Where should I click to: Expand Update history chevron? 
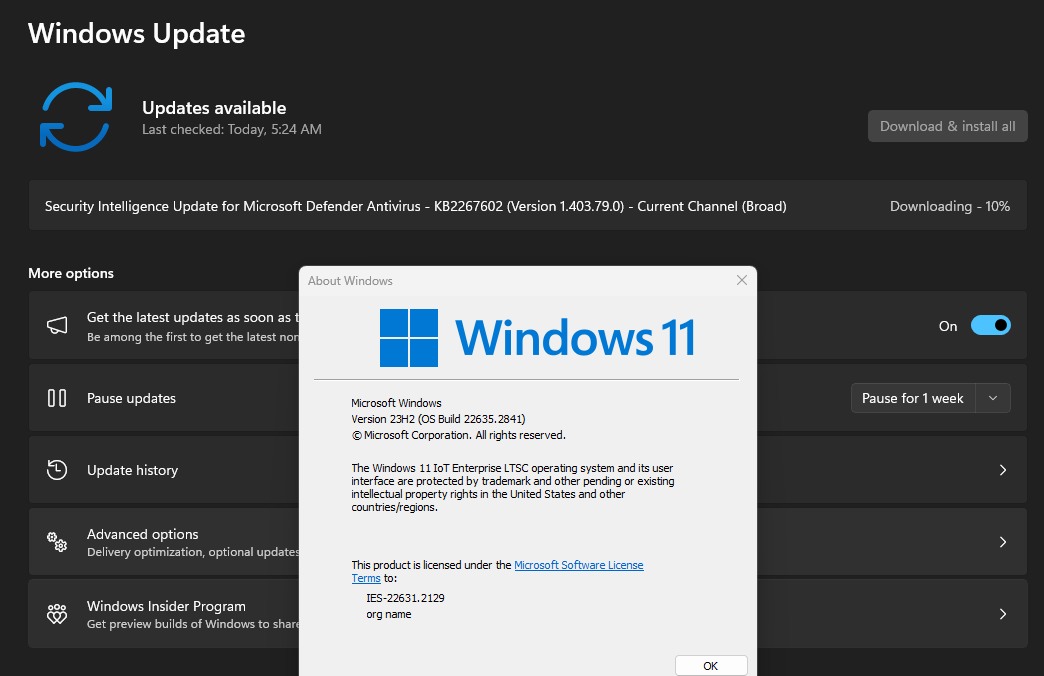coord(1003,470)
